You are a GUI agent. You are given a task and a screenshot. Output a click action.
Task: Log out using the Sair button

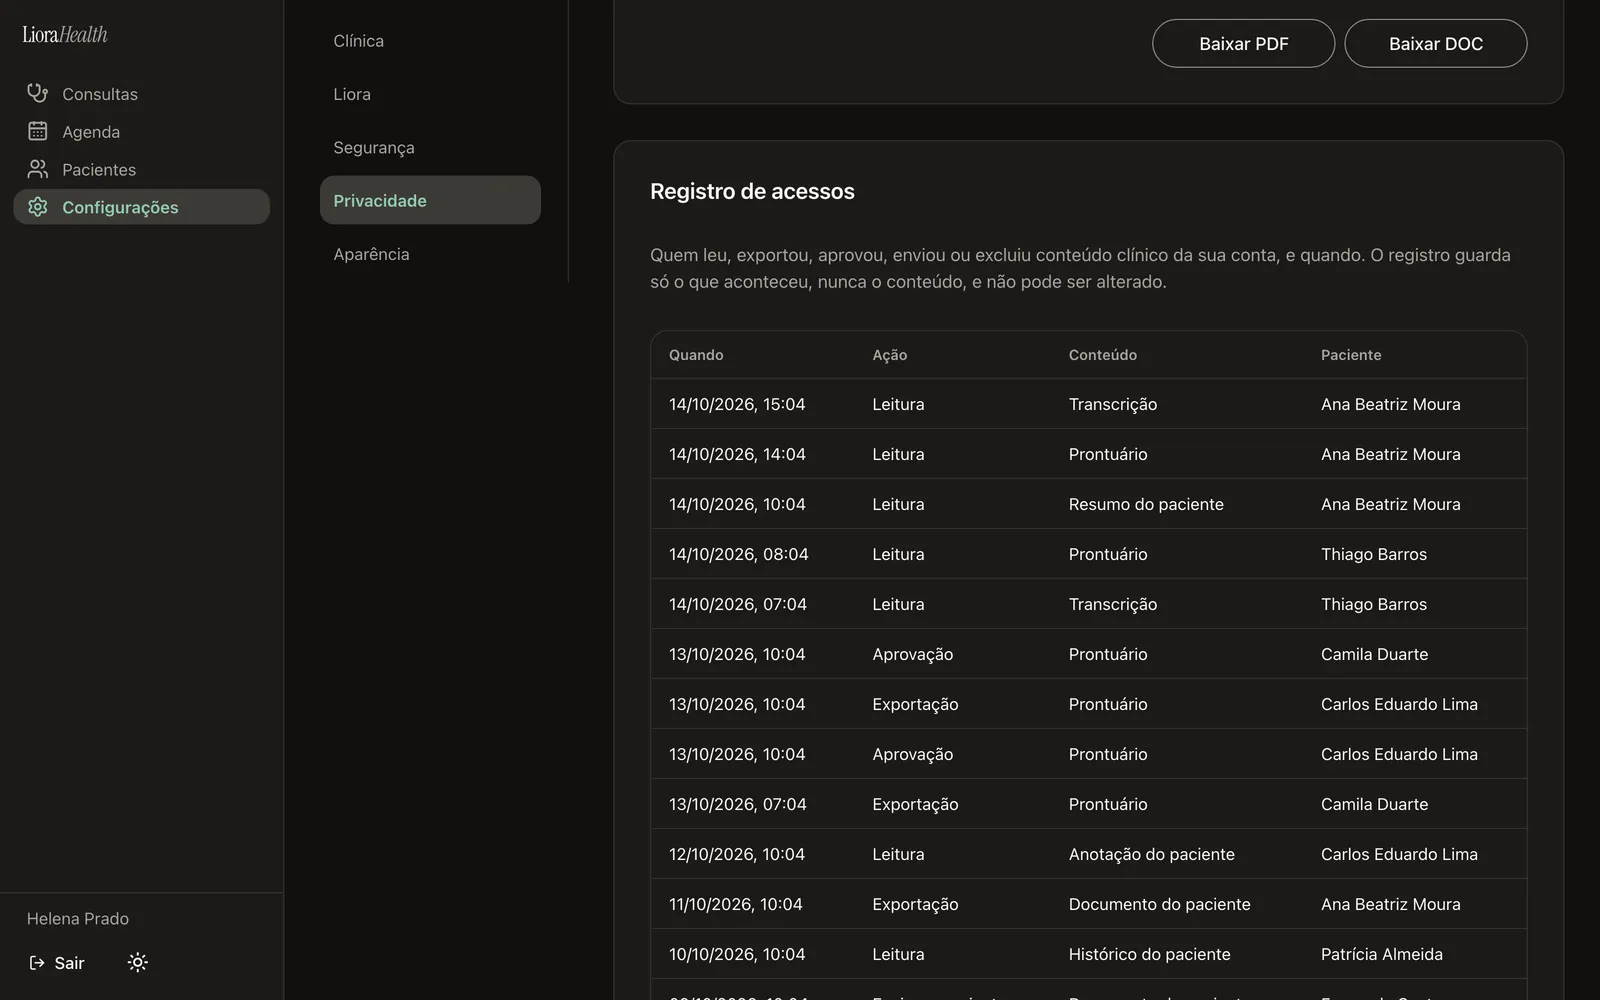[57, 963]
